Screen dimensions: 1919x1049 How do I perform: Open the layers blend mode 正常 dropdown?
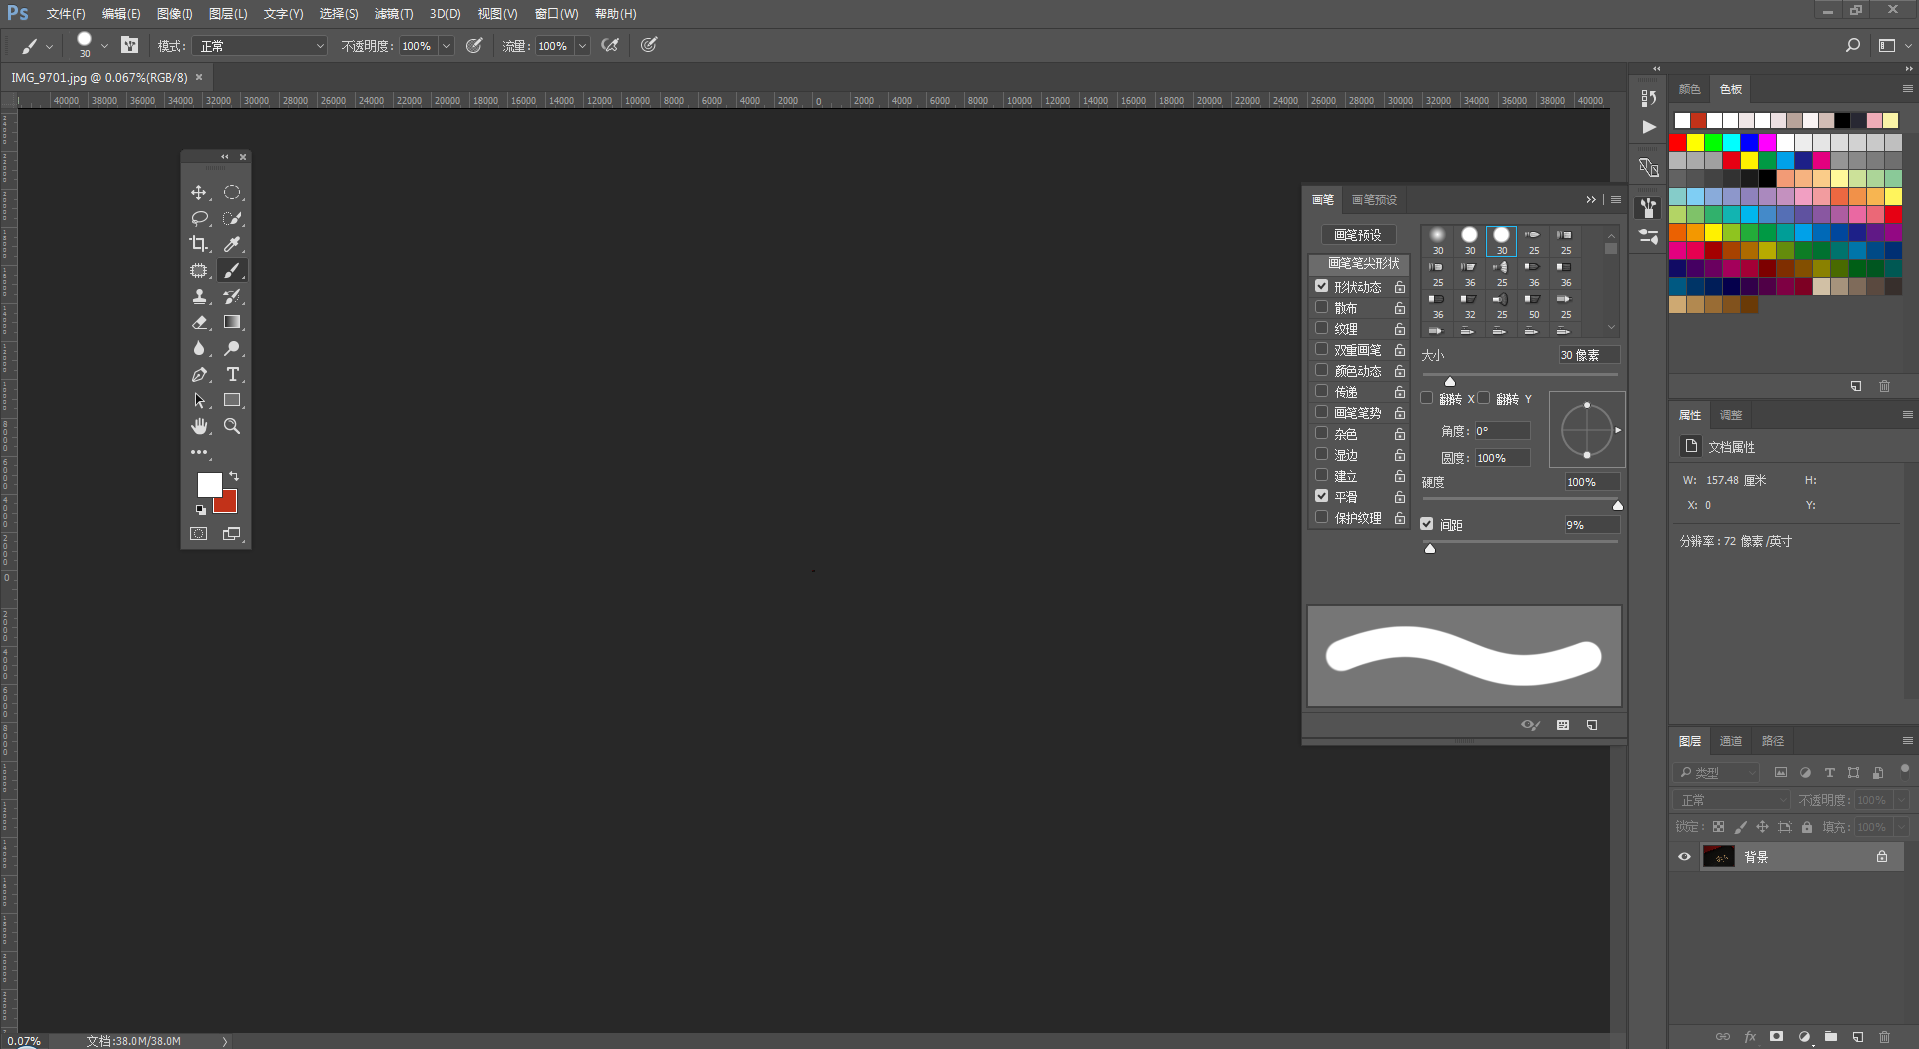tap(1732, 800)
